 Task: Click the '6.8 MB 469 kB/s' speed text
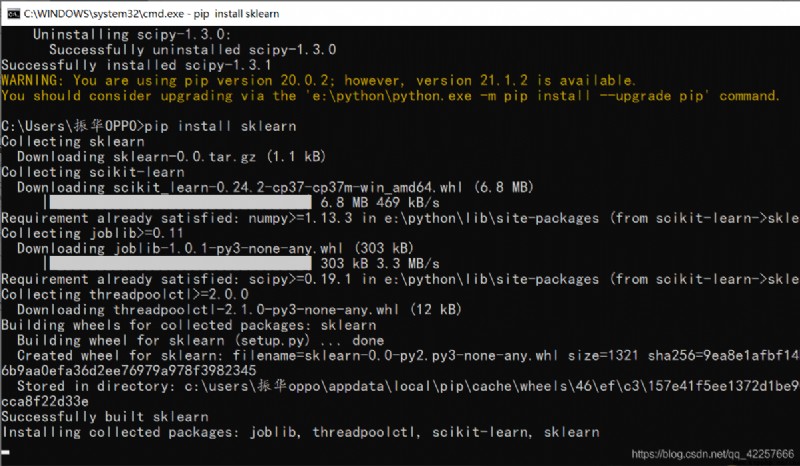(x=380, y=203)
